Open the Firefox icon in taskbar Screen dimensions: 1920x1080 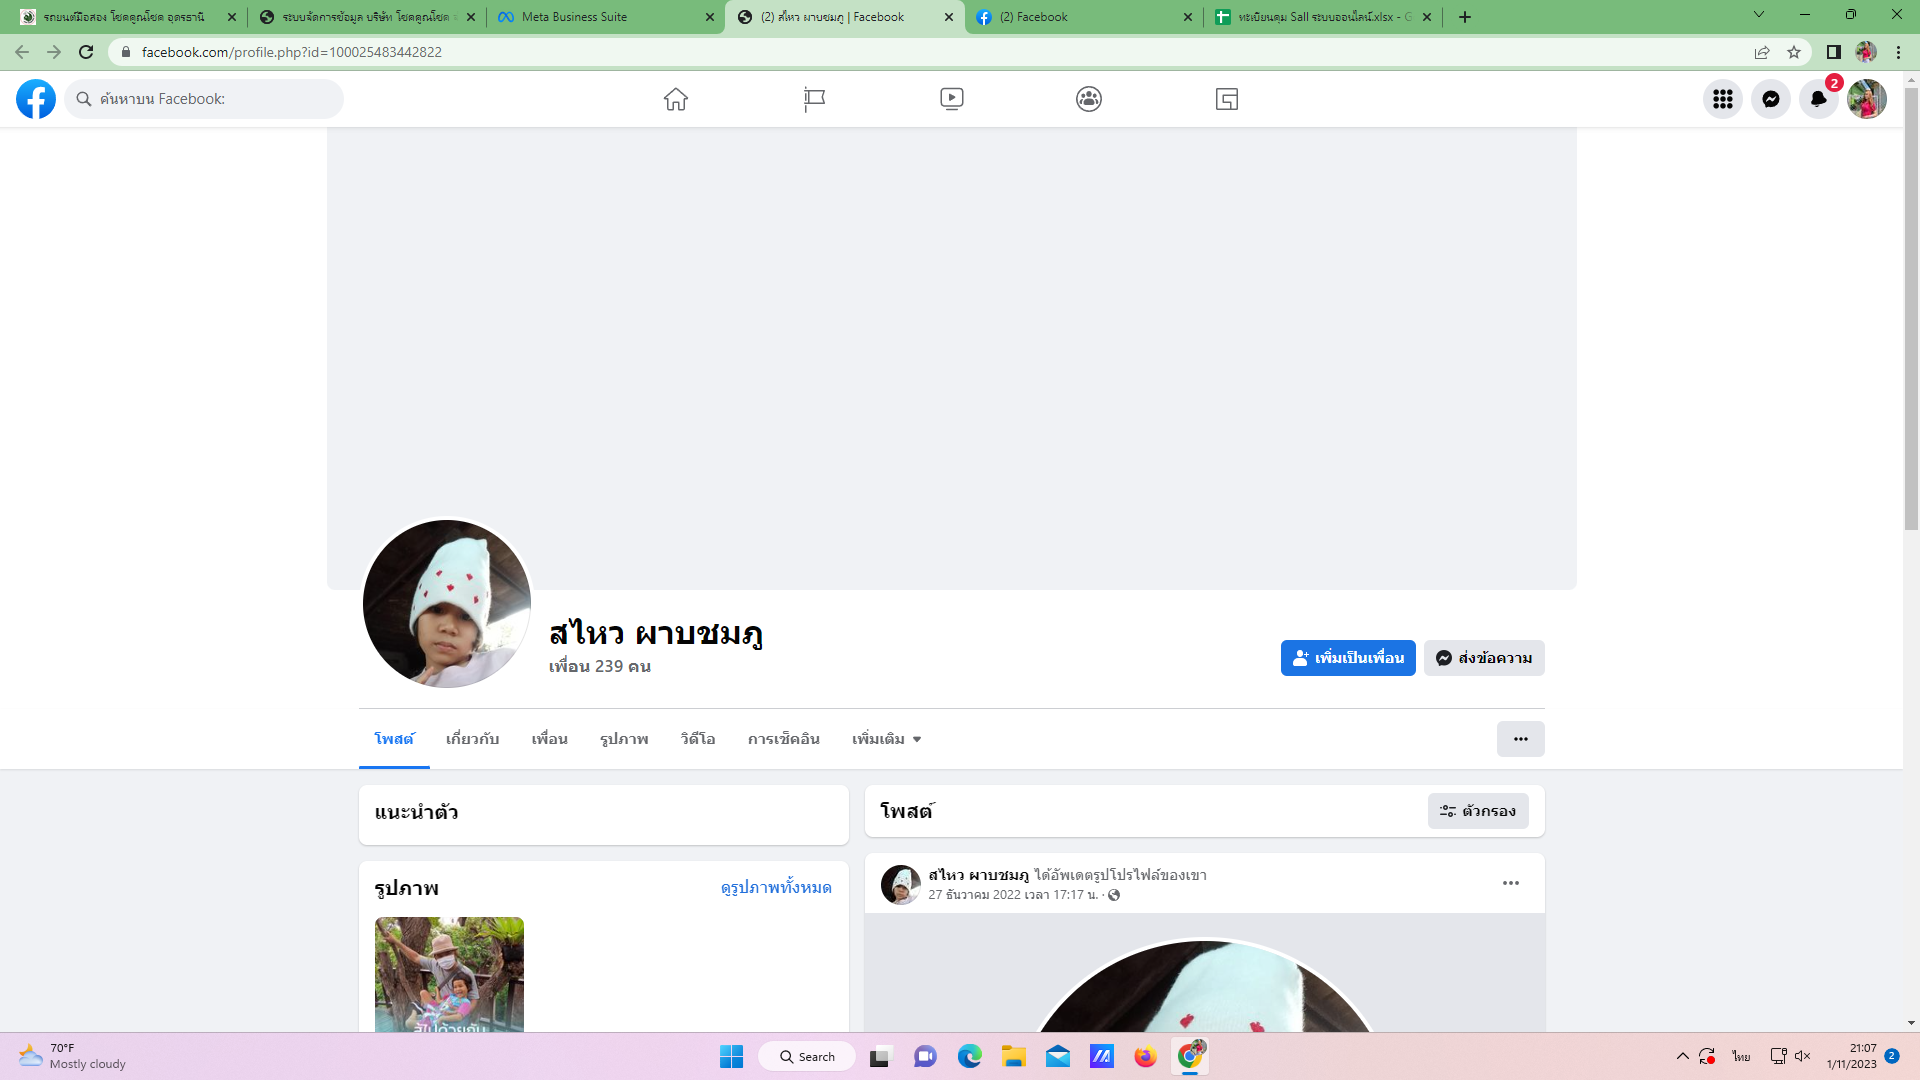(1145, 1057)
